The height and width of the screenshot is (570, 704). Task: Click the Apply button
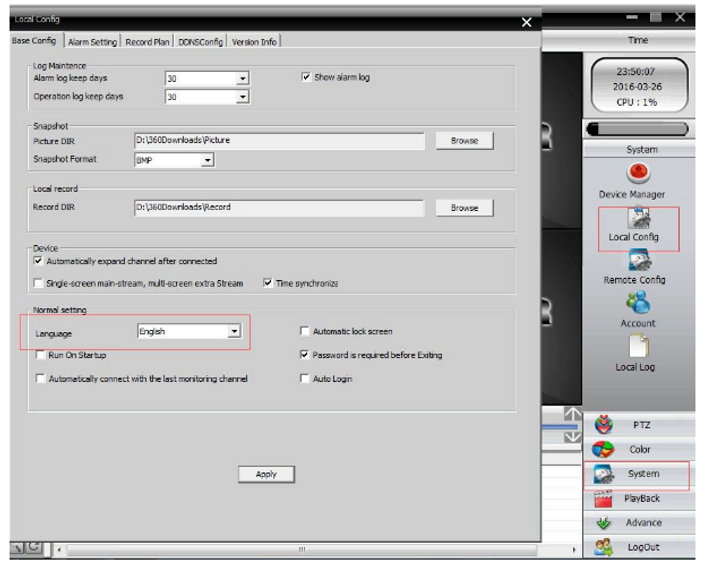266,474
